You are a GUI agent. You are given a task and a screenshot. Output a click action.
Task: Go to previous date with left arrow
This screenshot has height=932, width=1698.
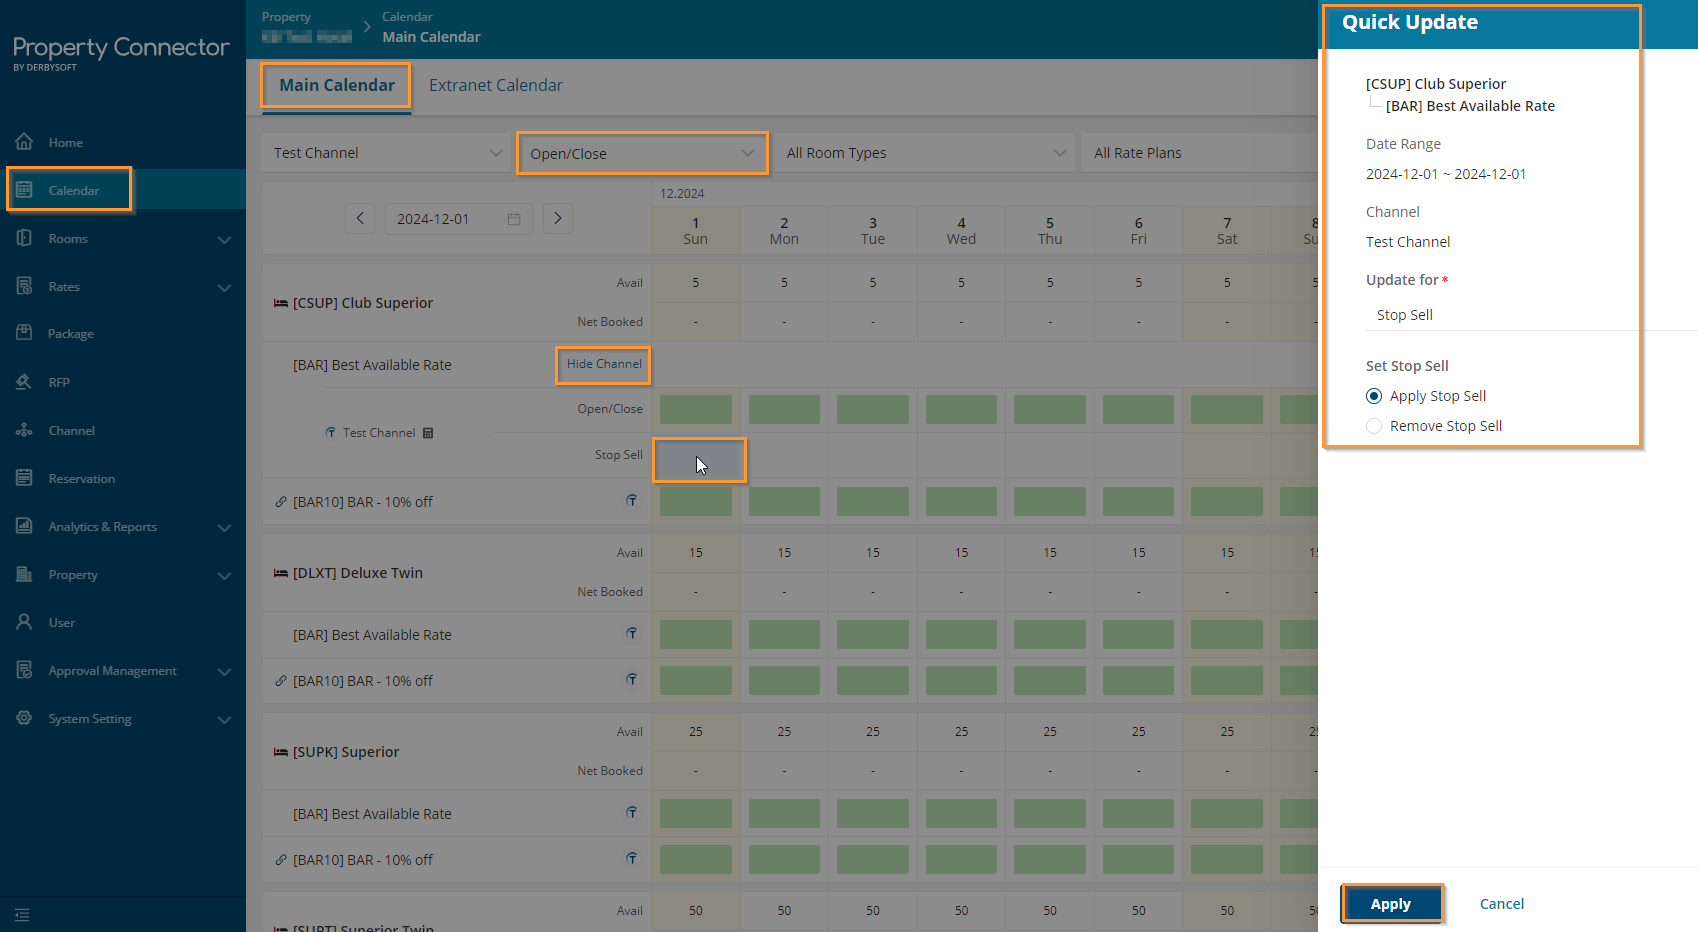(360, 218)
